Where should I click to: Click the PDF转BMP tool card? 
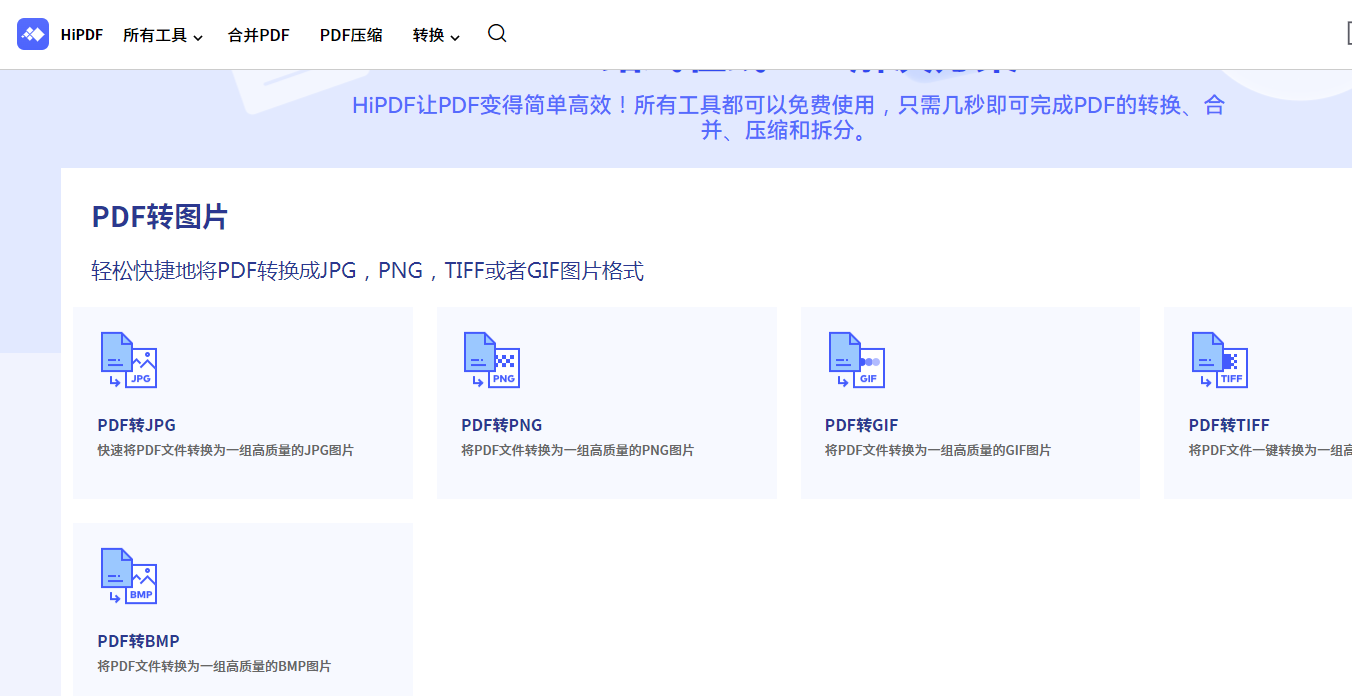243,608
